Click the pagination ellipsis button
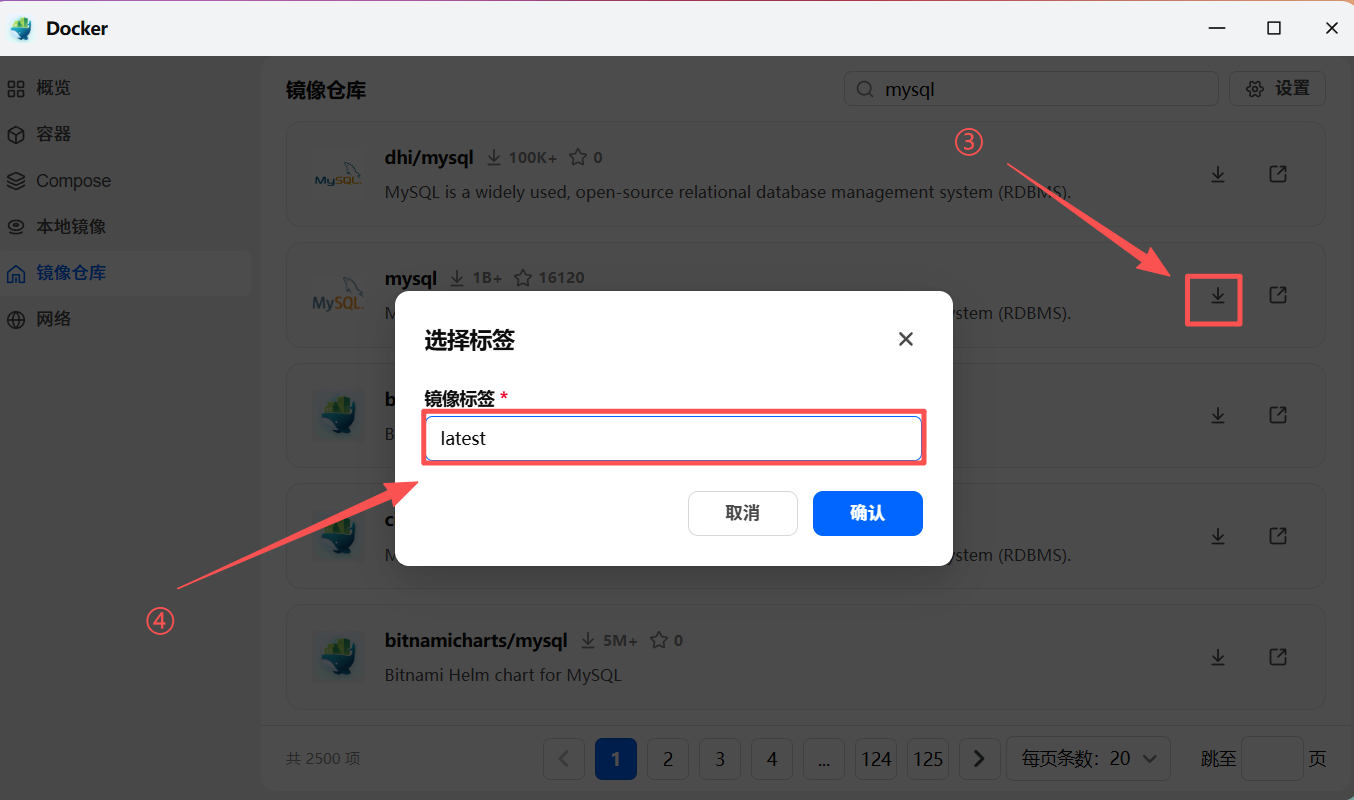The height and width of the screenshot is (800, 1354). pyautogui.click(x=824, y=759)
